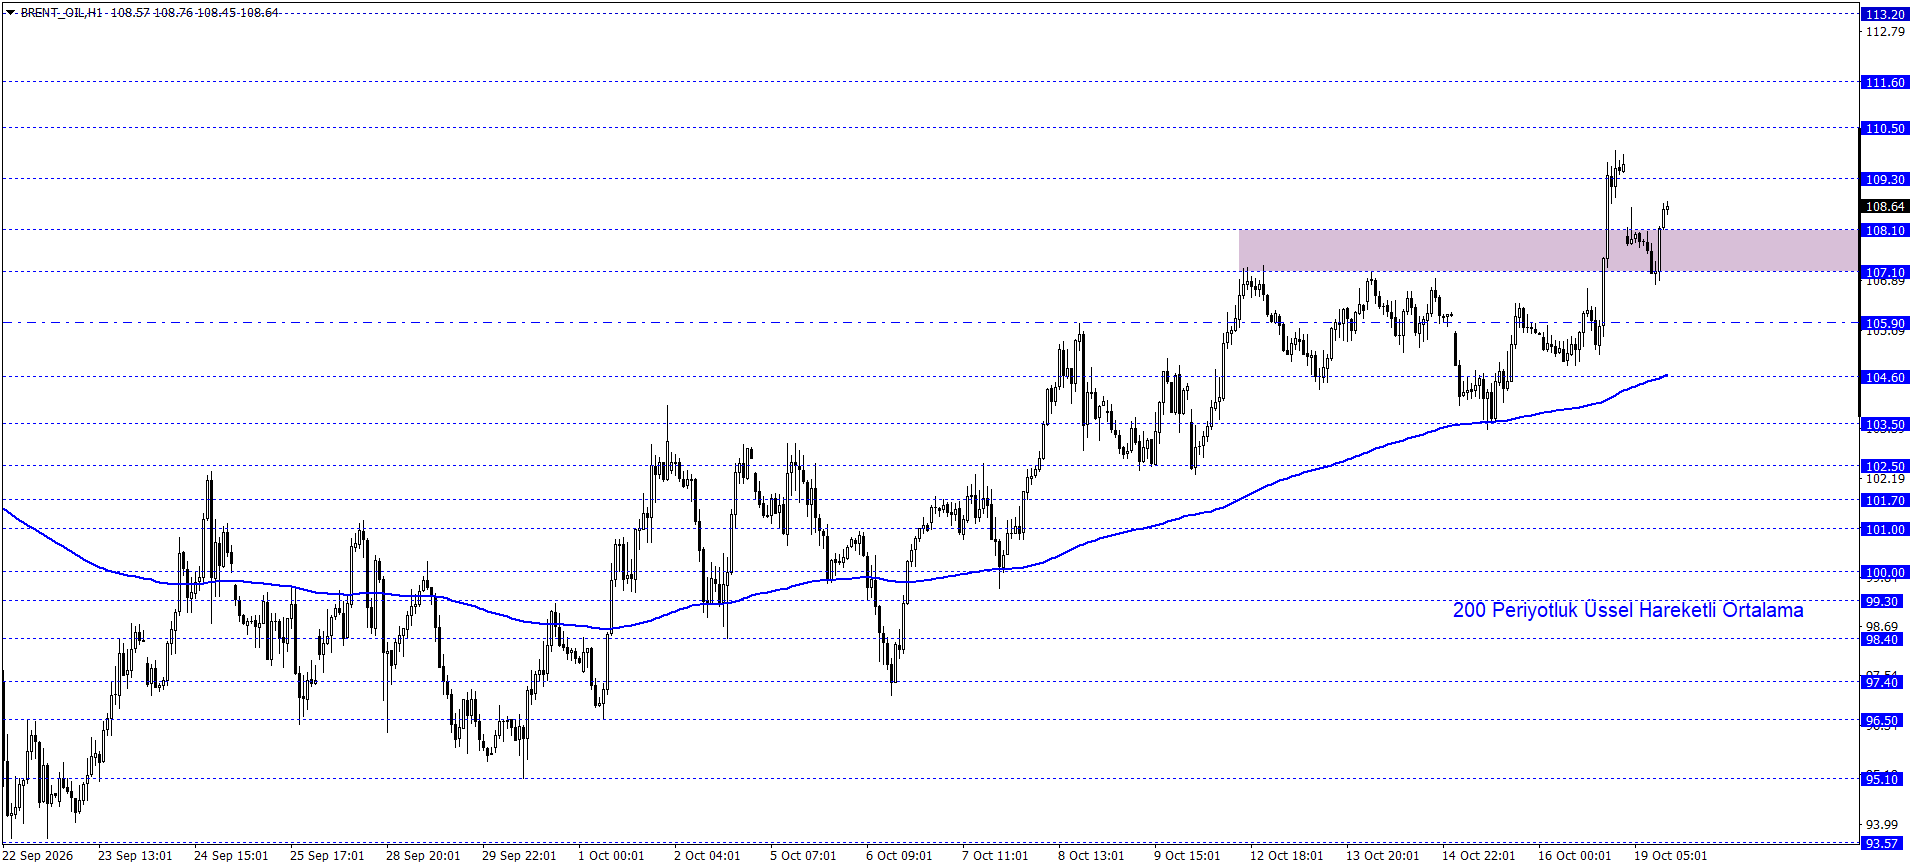1916x868 pixels.
Task: Click the '5 Oct 07:01' time axis label
Action: 803,855
